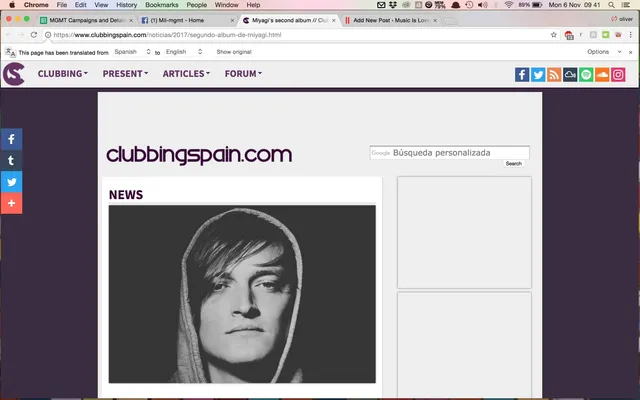Click the NEWS heading
This screenshot has height=400, width=640.
[x=126, y=195]
